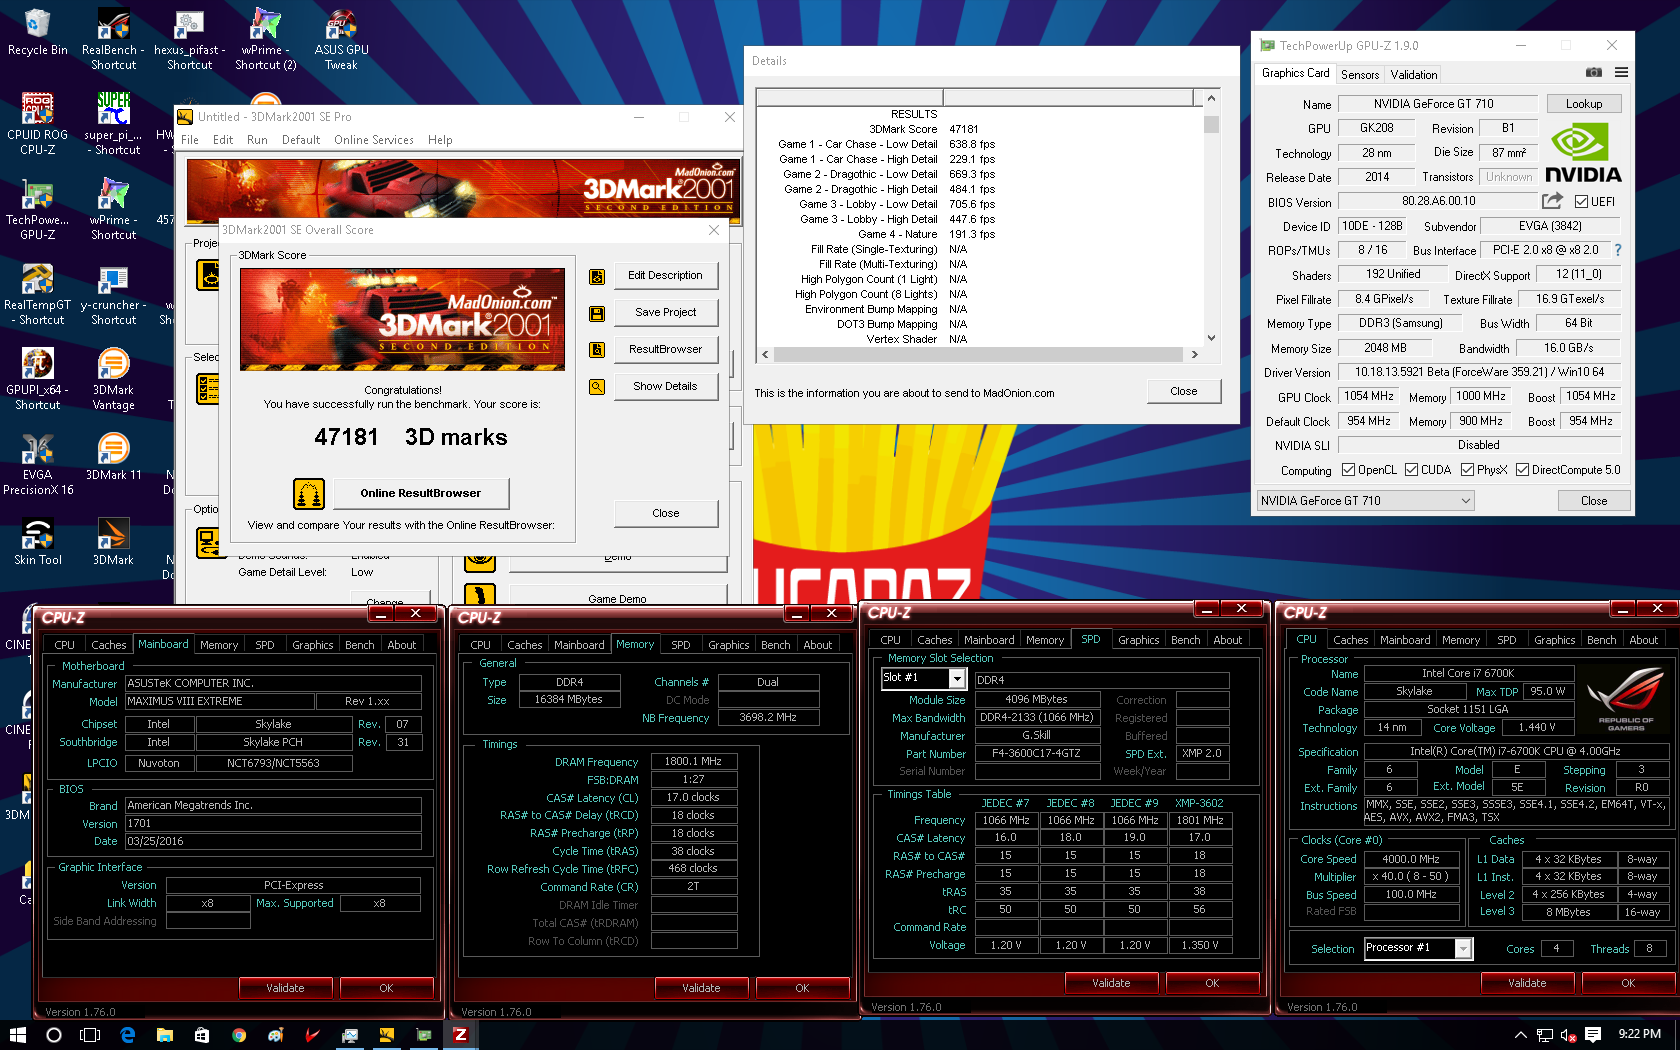
Task: Open the Slot #1 memory slot dropdown
Action: click(923, 678)
